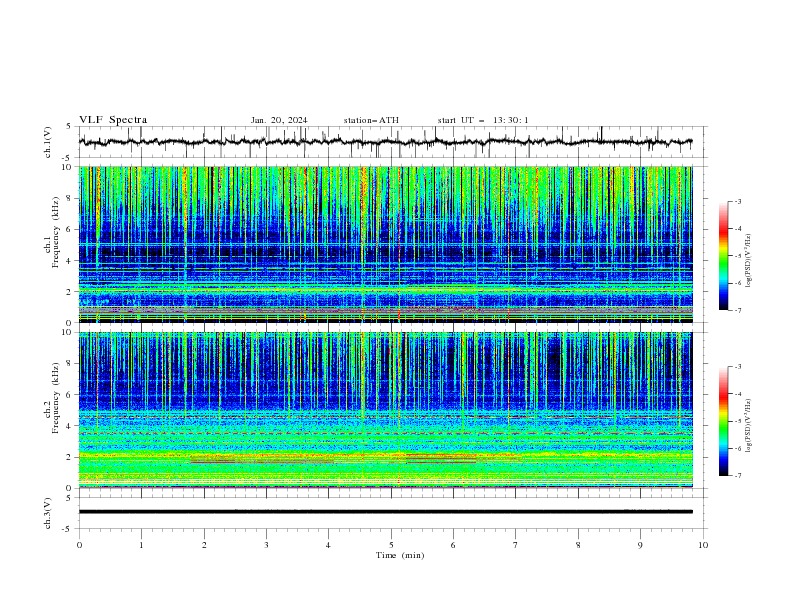
Task: Click the time axis tick label "3"
Action: pos(266,545)
